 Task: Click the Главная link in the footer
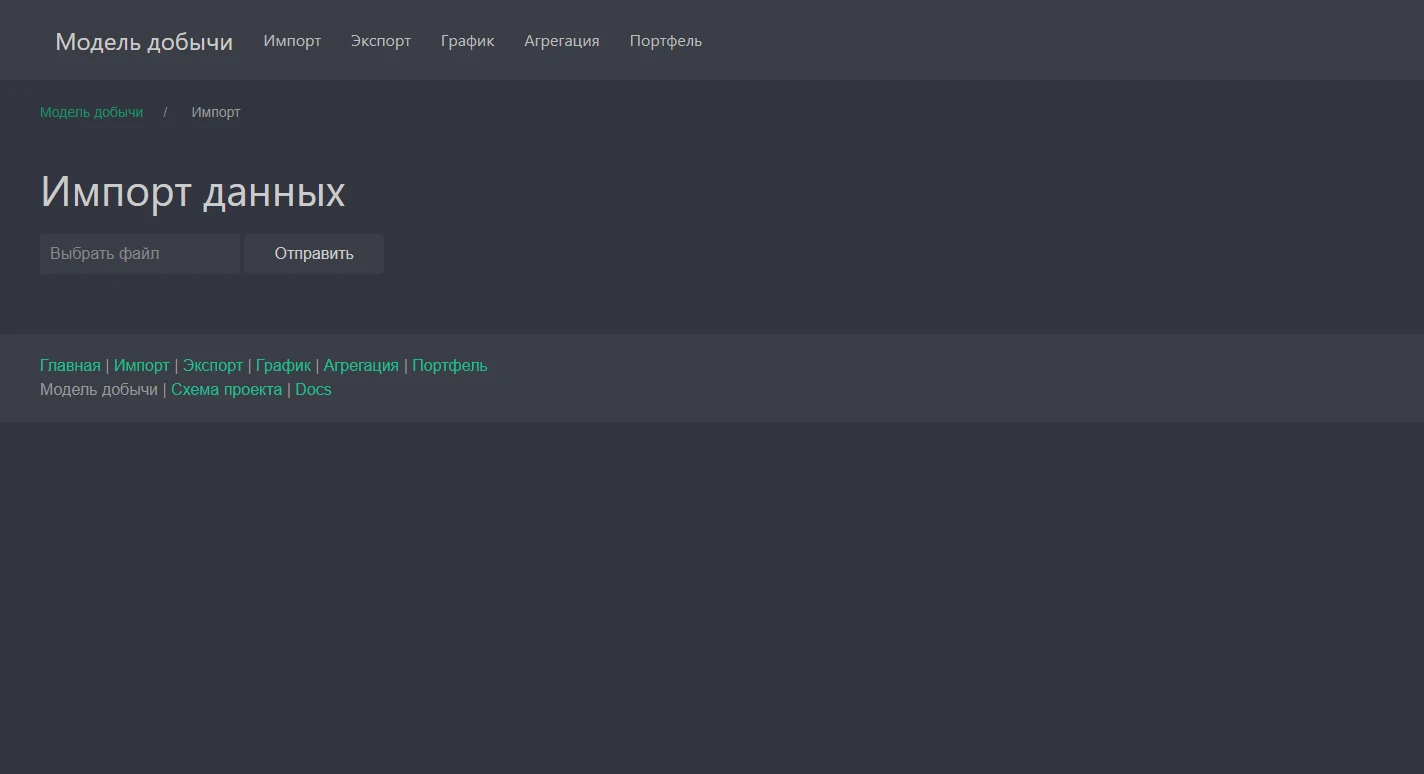(x=70, y=366)
